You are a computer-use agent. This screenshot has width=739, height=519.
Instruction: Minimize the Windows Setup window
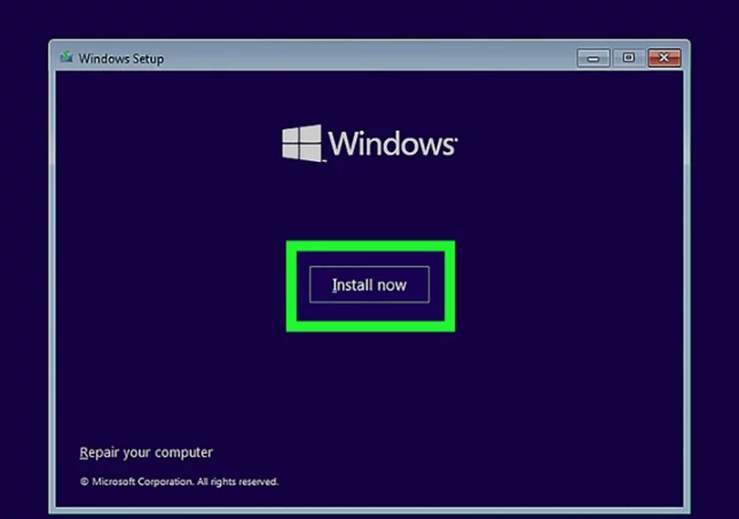593,58
